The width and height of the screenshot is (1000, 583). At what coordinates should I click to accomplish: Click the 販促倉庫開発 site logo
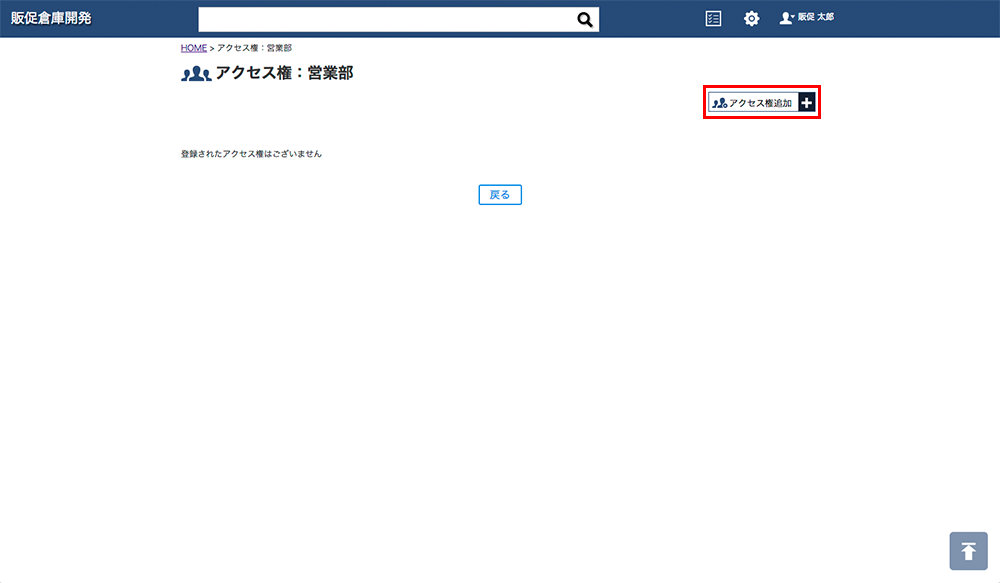tap(51, 18)
